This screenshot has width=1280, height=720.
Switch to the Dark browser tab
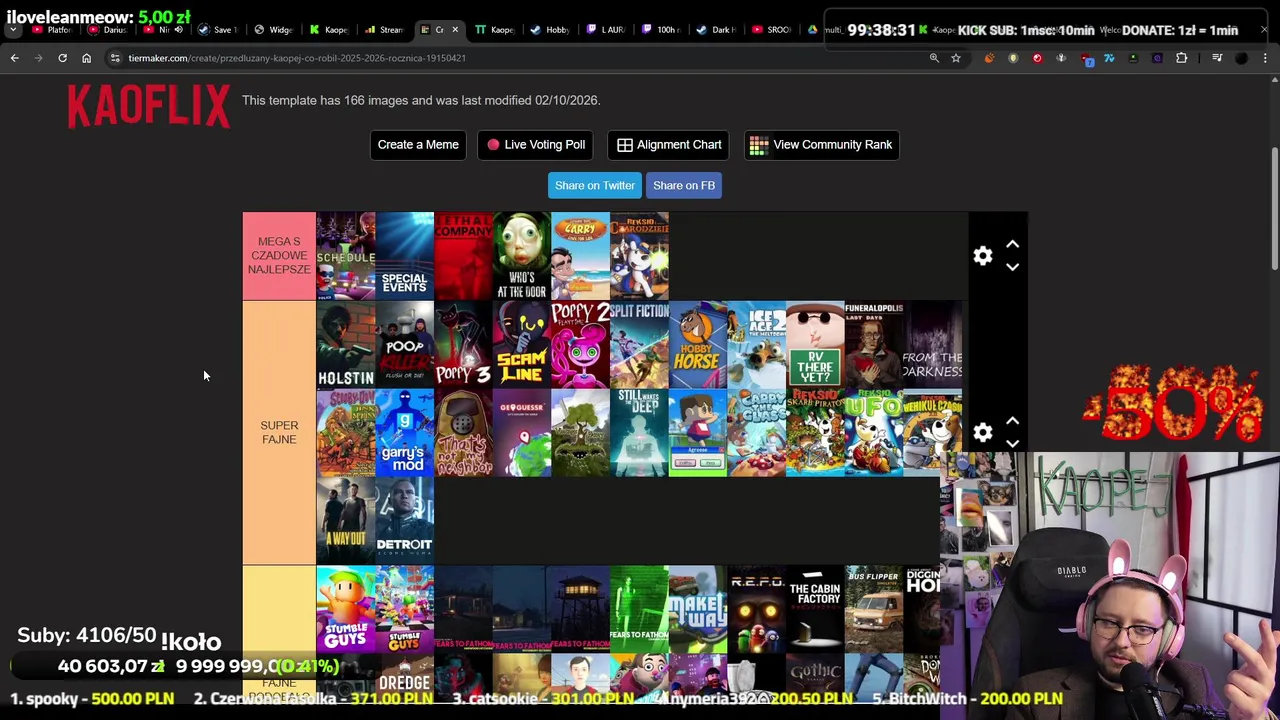714,29
